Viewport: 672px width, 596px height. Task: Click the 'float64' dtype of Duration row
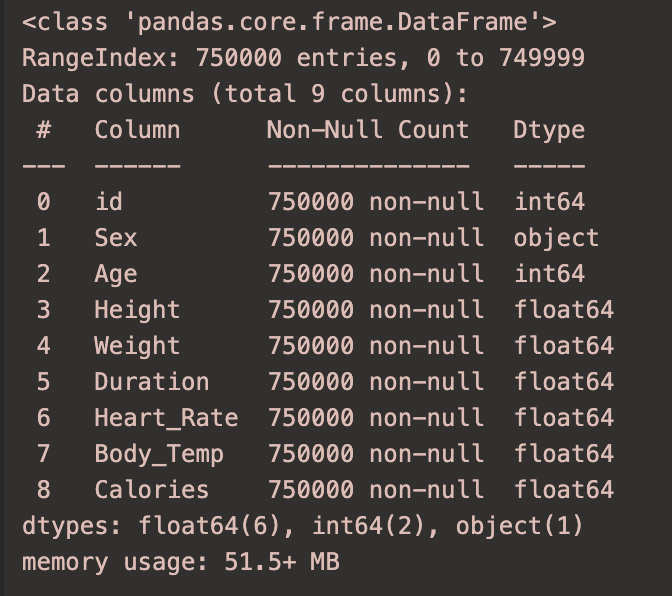point(564,381)
